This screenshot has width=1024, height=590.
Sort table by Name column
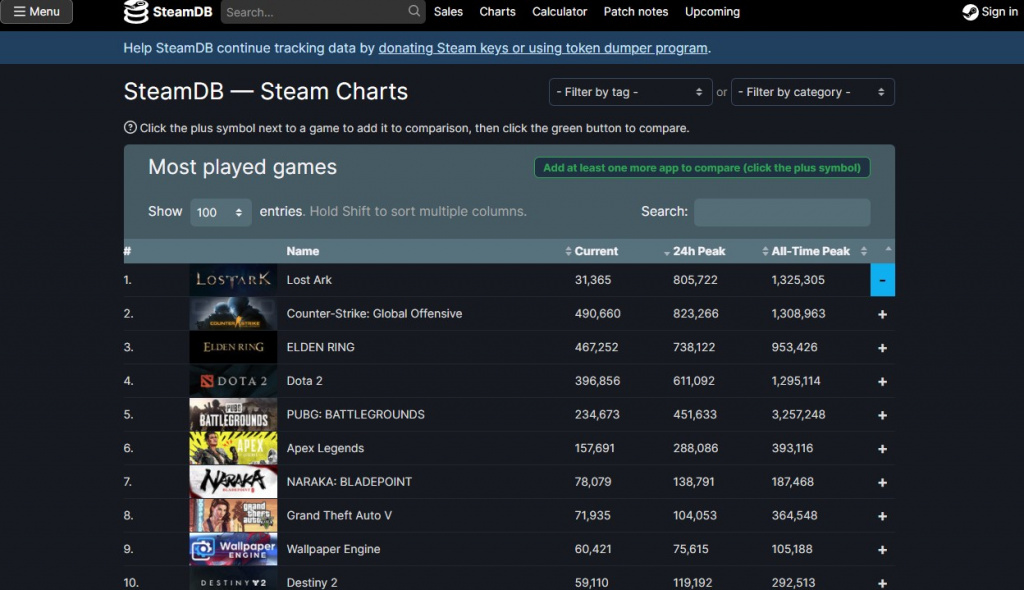point(302,251)
